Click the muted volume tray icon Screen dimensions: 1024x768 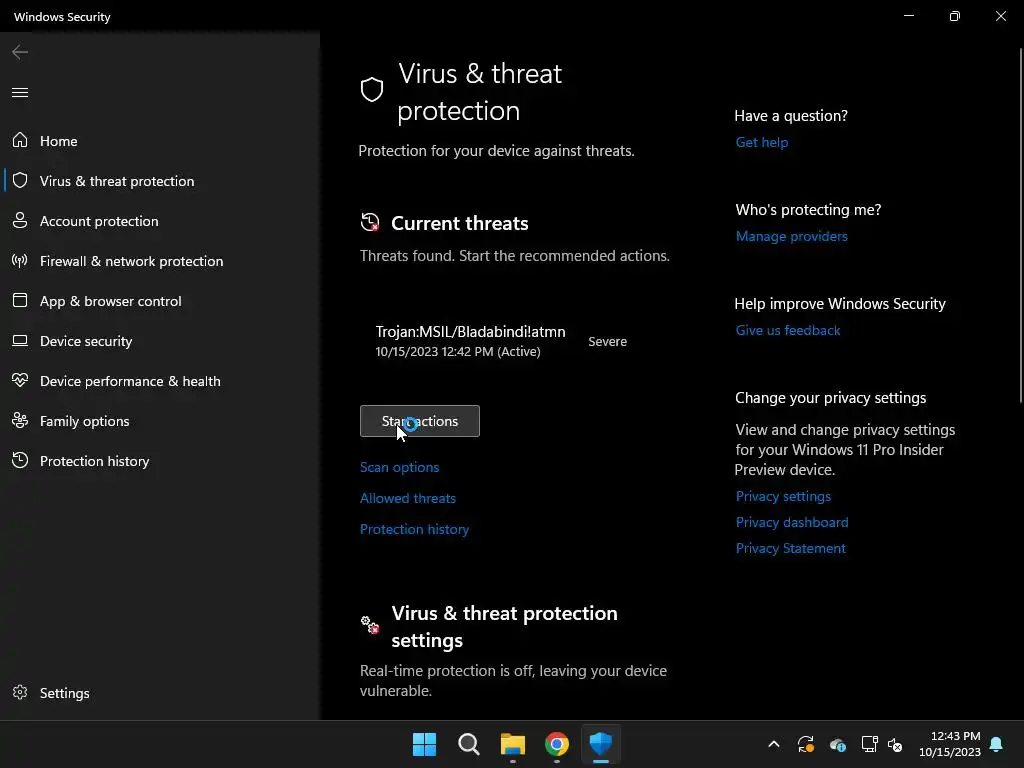[x=895, y=744]
